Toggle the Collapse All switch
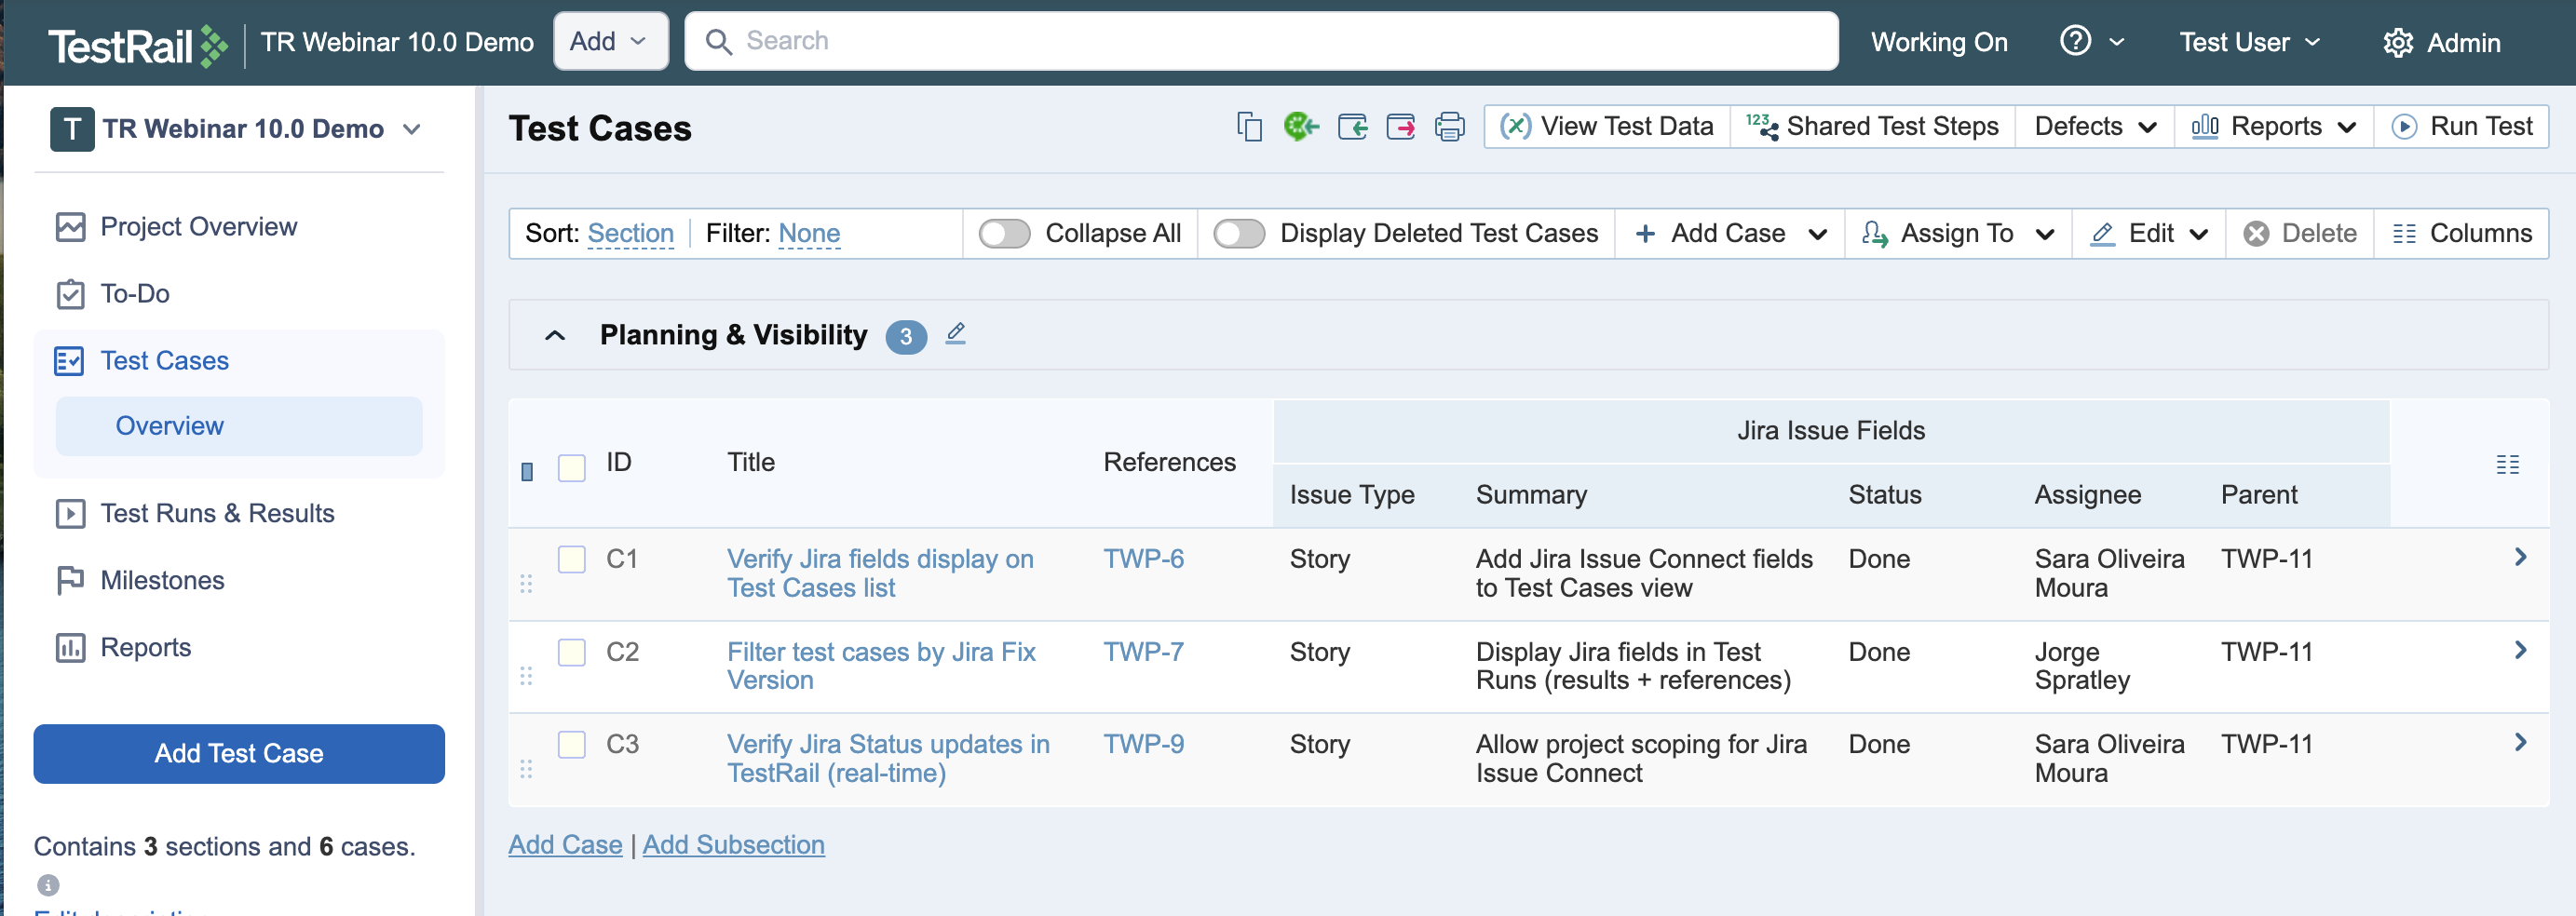This screenshot has width=2576, height=916. pos(1004,233)
